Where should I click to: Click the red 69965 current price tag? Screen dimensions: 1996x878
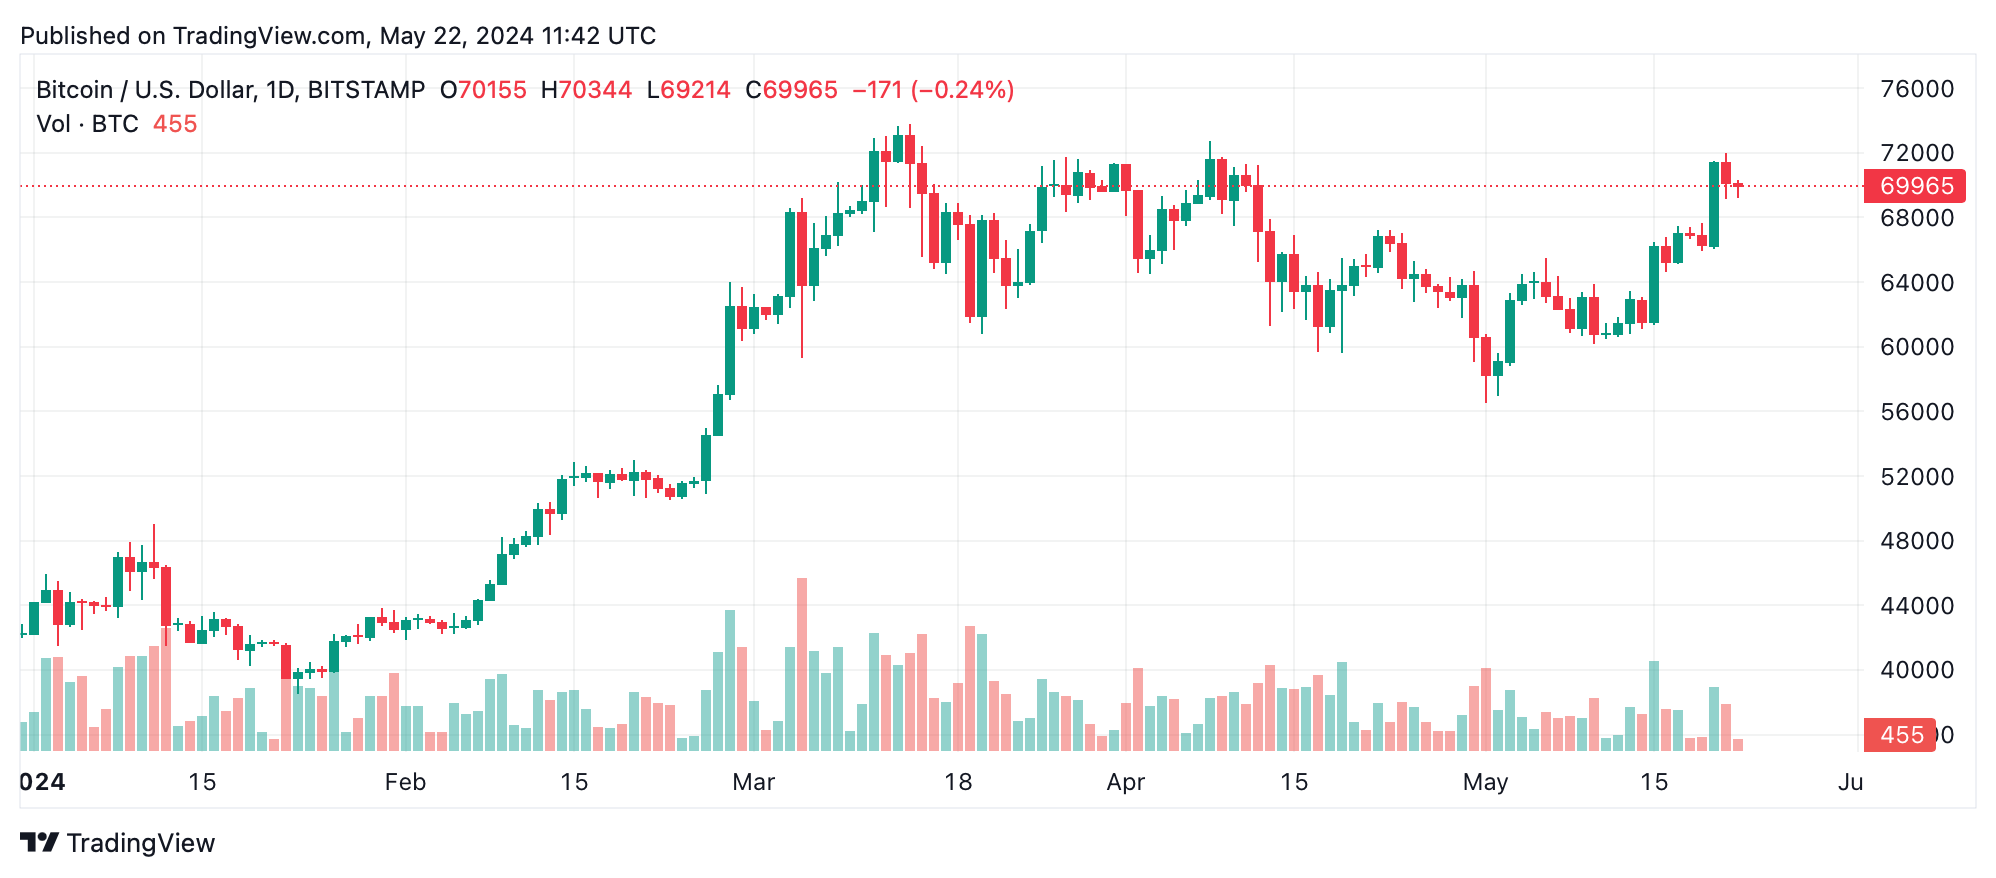click(x=1914, y=186)
